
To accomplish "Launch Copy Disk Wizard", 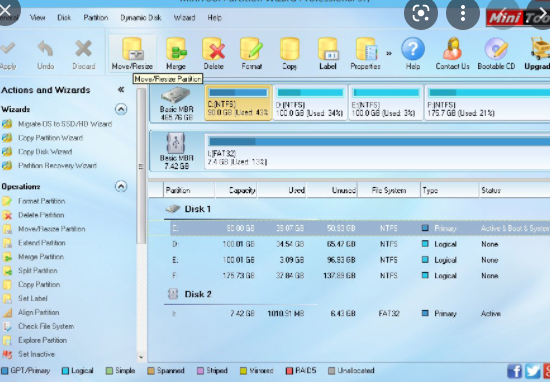I will pos(37,152).
